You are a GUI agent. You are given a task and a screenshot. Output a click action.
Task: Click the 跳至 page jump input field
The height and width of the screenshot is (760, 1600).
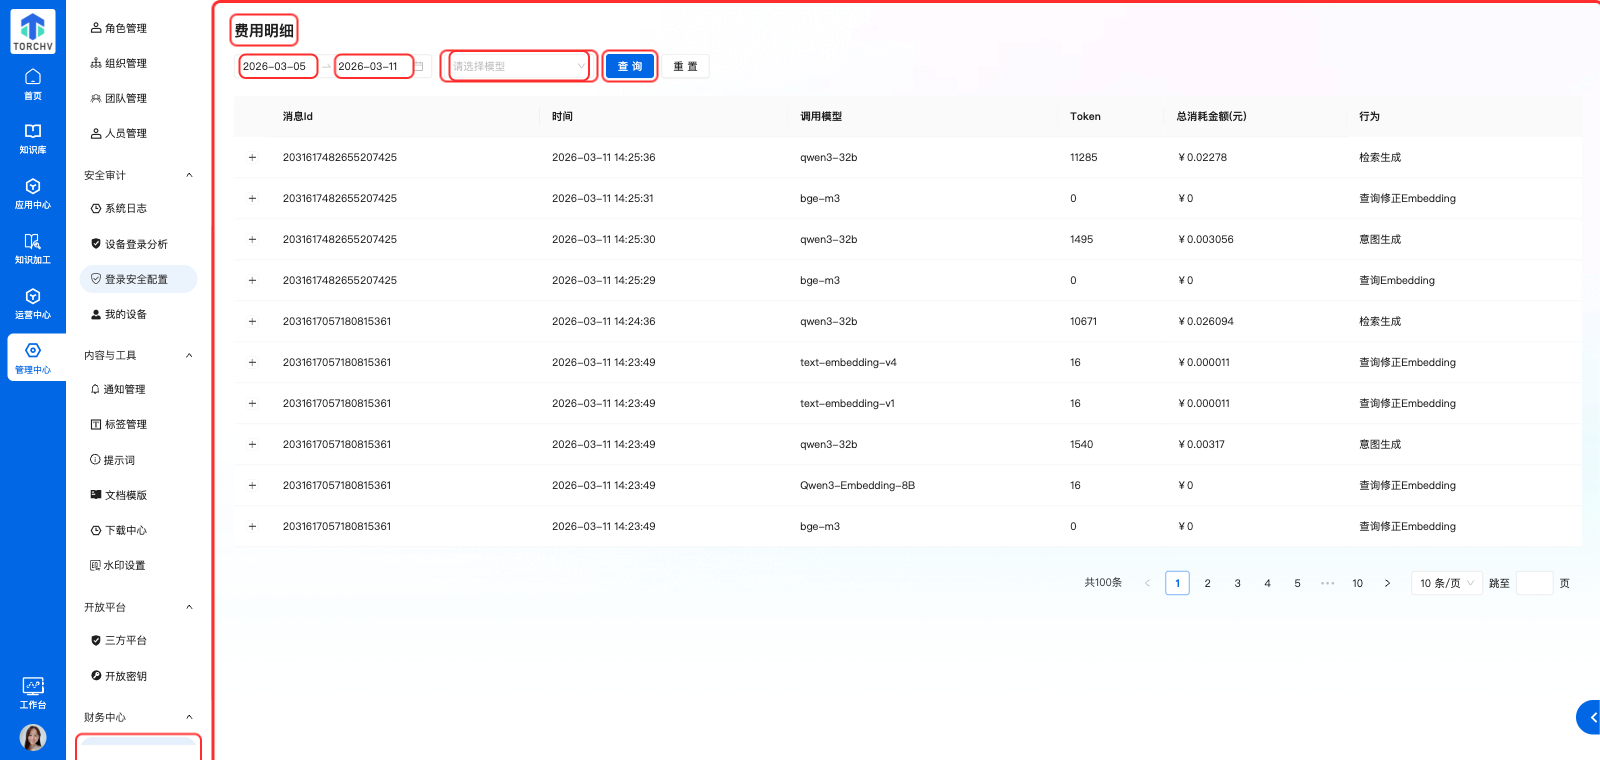pyautogui.click(x=1533, y=583)
